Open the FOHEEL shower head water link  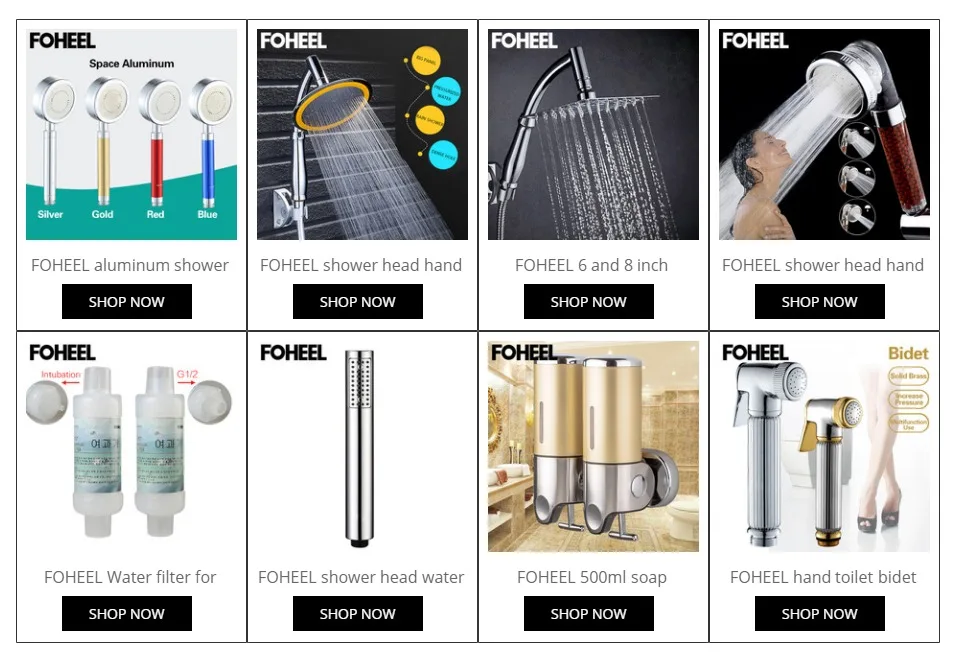tap(360, 577)
